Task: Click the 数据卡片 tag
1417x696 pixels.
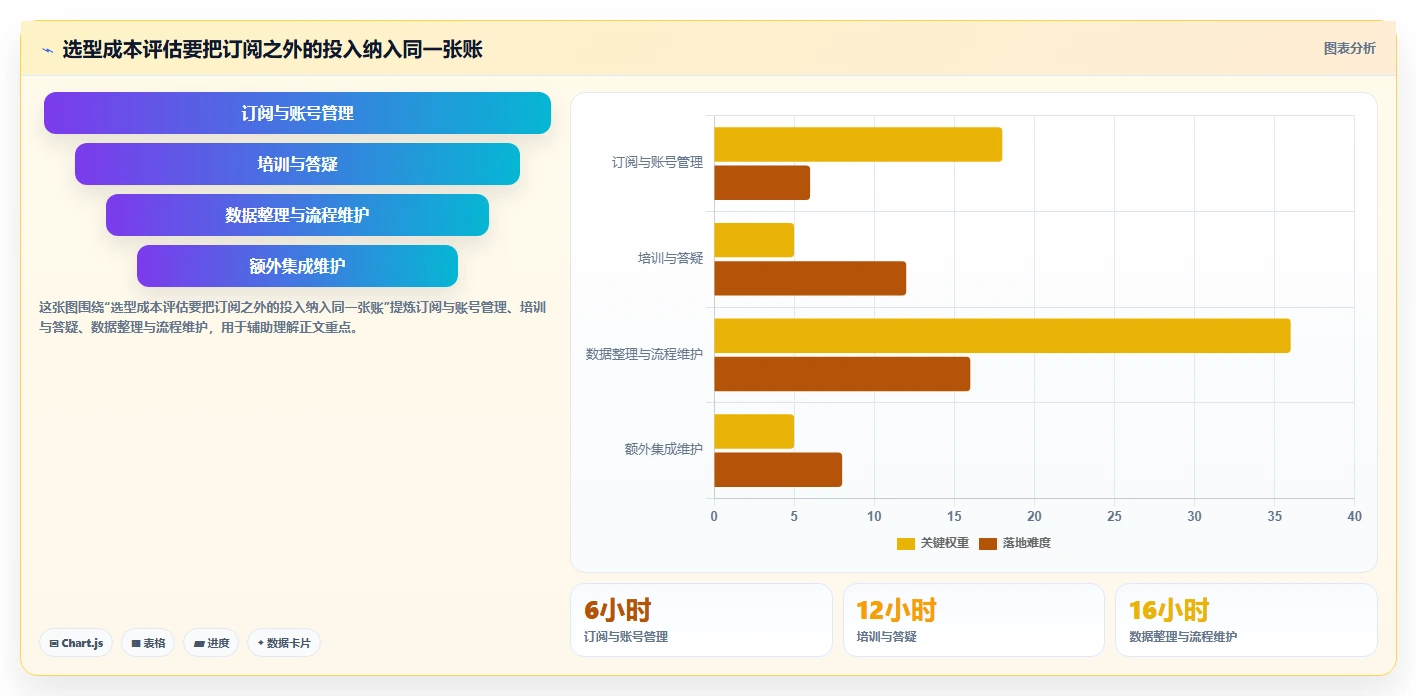Action: coord(284,643)
